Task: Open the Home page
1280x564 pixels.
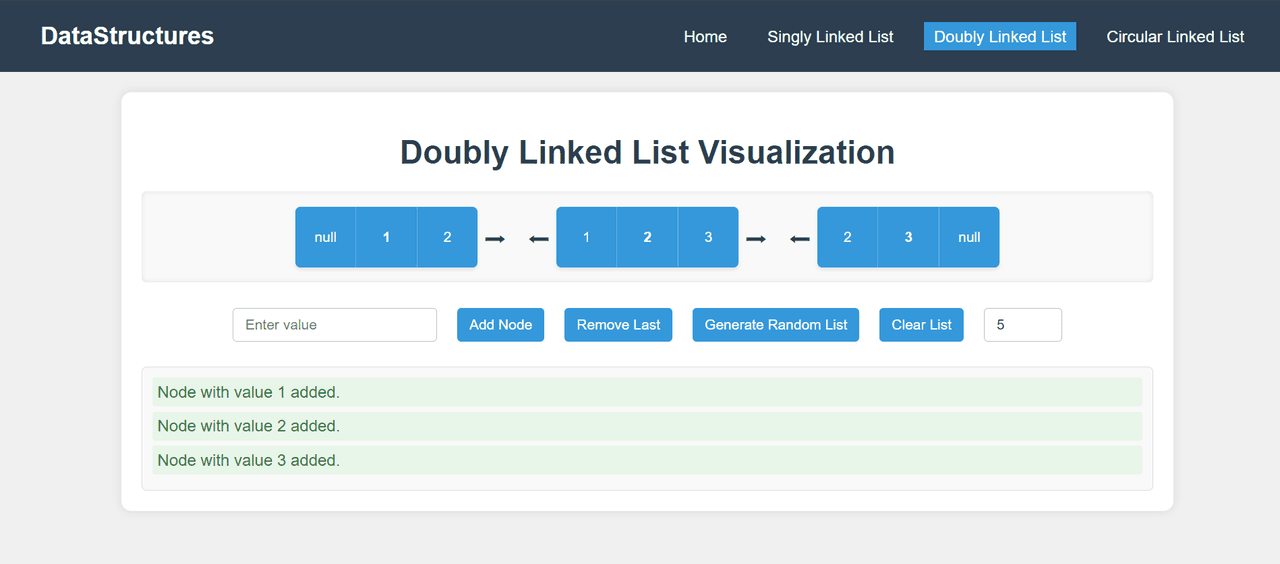Action: coord(705,37)
